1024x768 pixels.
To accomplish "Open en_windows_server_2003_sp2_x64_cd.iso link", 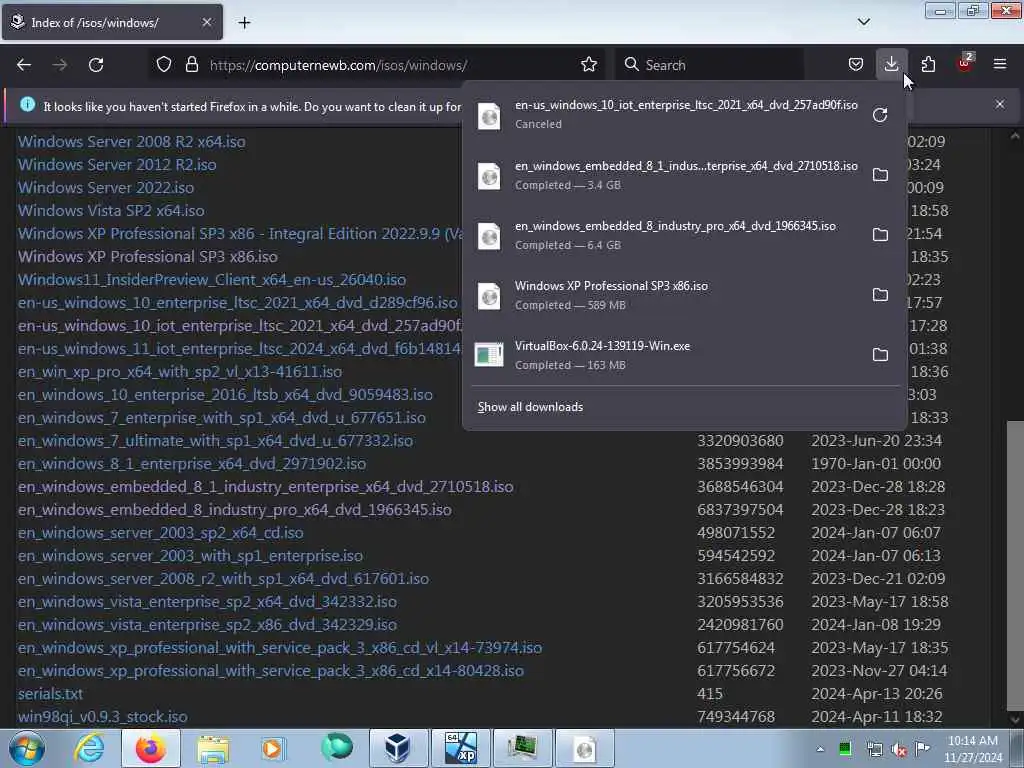I will tap(161, 533).
